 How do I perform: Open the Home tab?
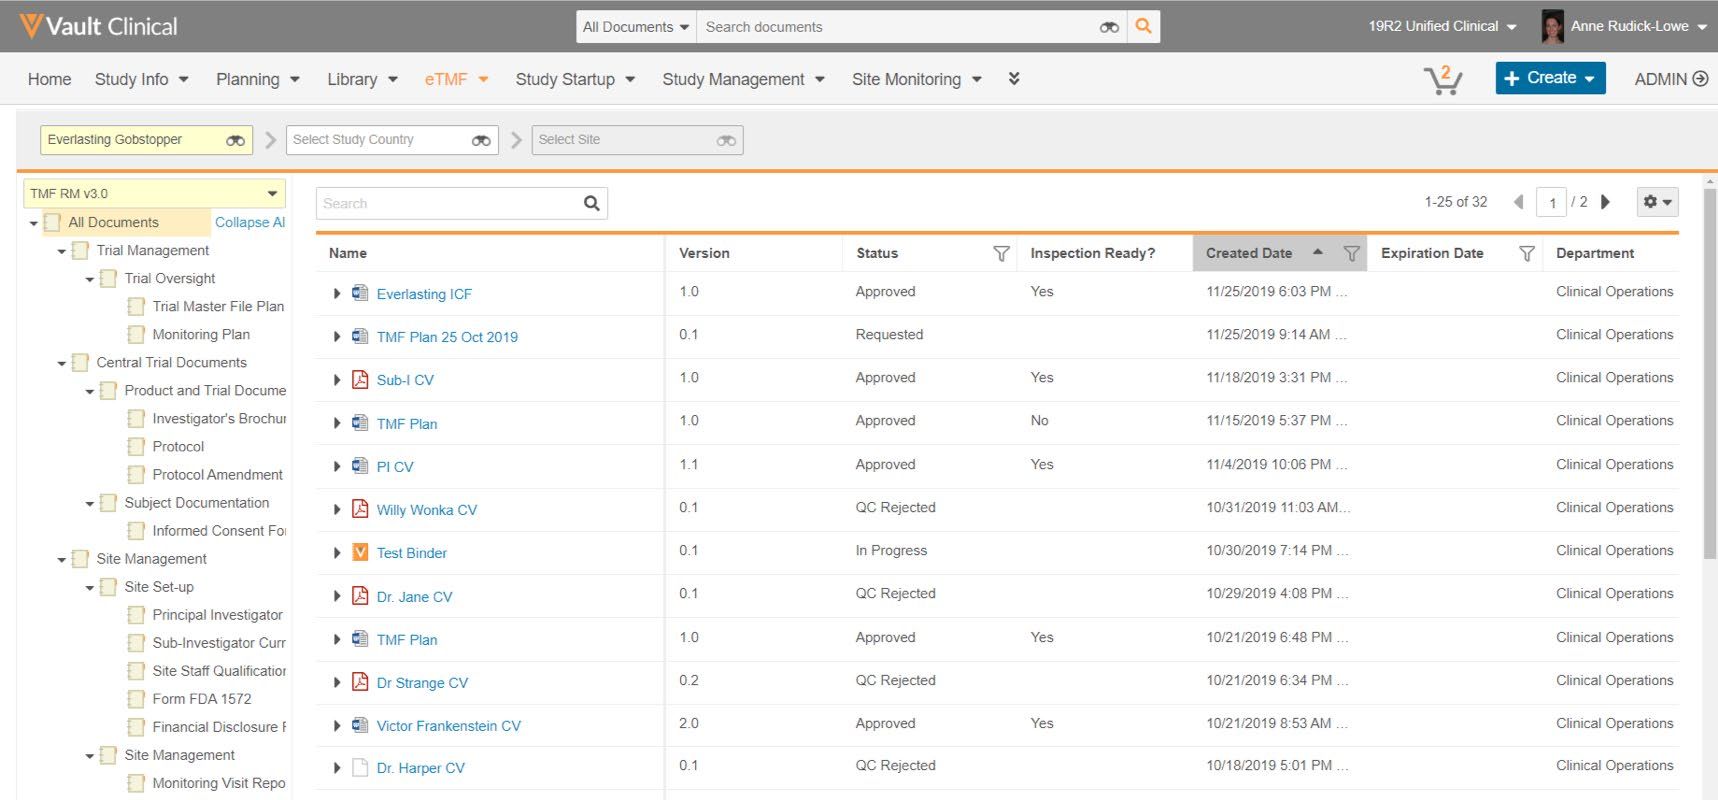click(x=49, y=79)
